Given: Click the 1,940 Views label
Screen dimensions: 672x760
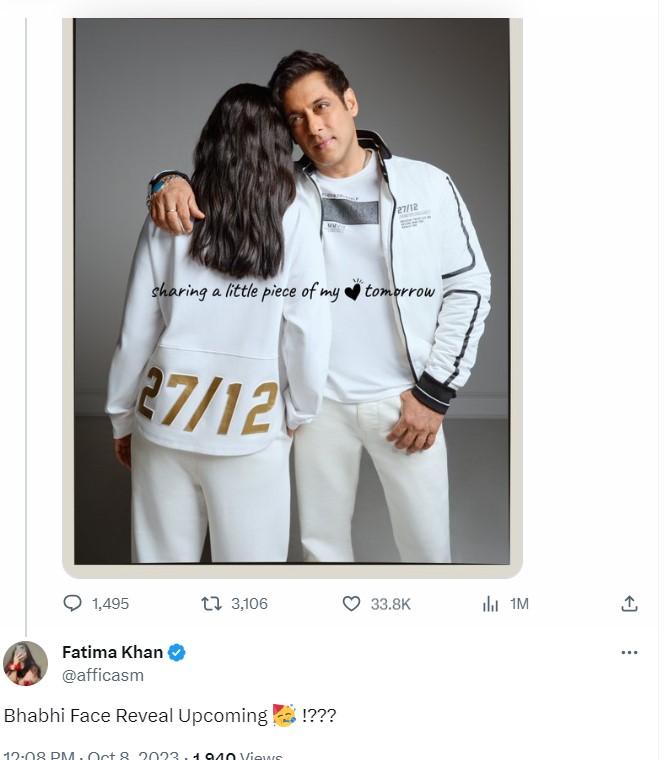Looking at the screenshot, I should pyautogui.click(x=238, y=755).
